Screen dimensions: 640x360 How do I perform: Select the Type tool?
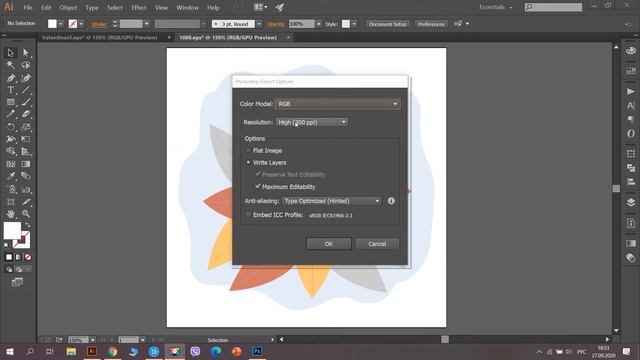coord(11,90)
